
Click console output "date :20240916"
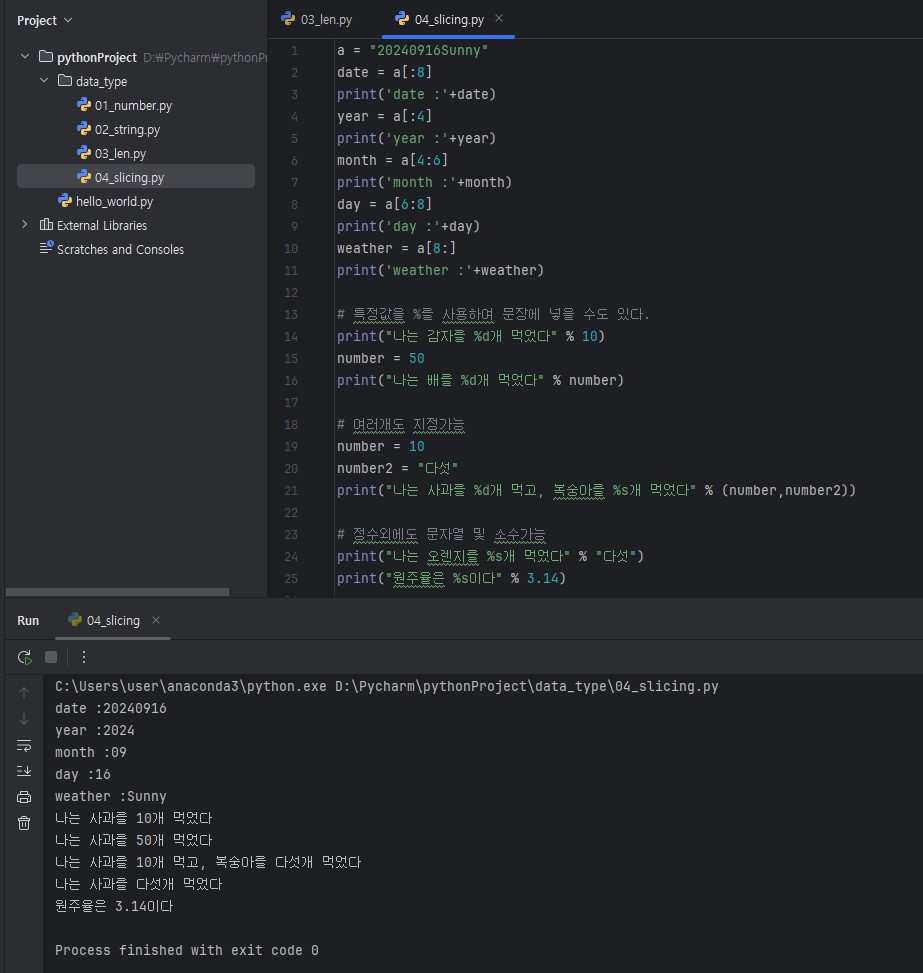(110, 709)
